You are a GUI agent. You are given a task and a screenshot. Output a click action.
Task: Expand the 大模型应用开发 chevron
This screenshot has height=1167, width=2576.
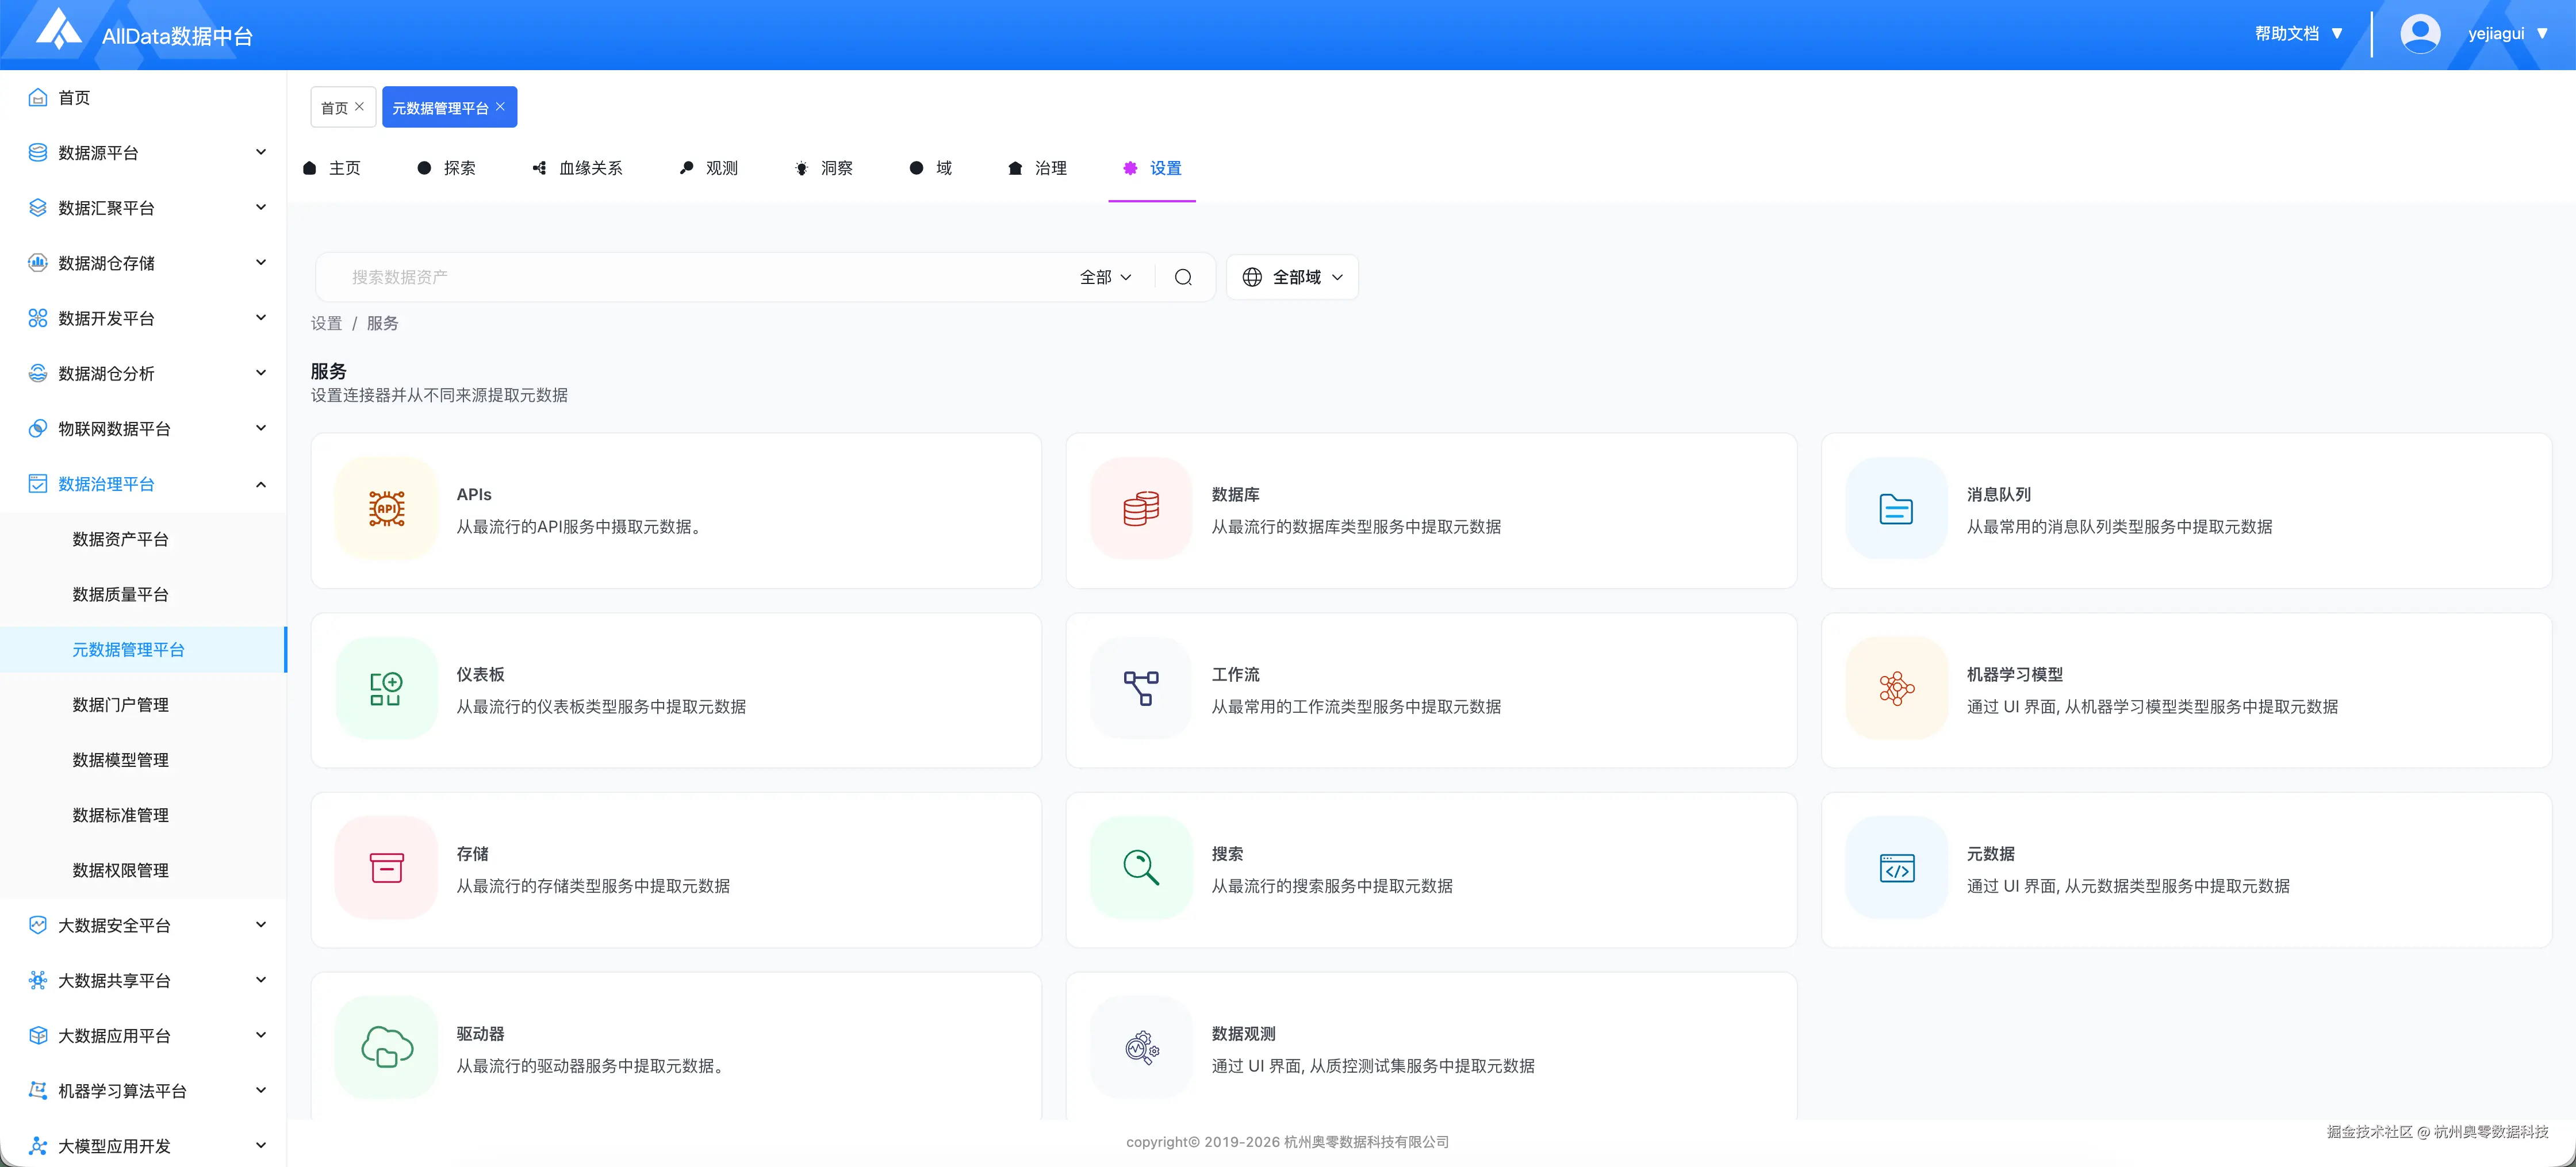261,1145
